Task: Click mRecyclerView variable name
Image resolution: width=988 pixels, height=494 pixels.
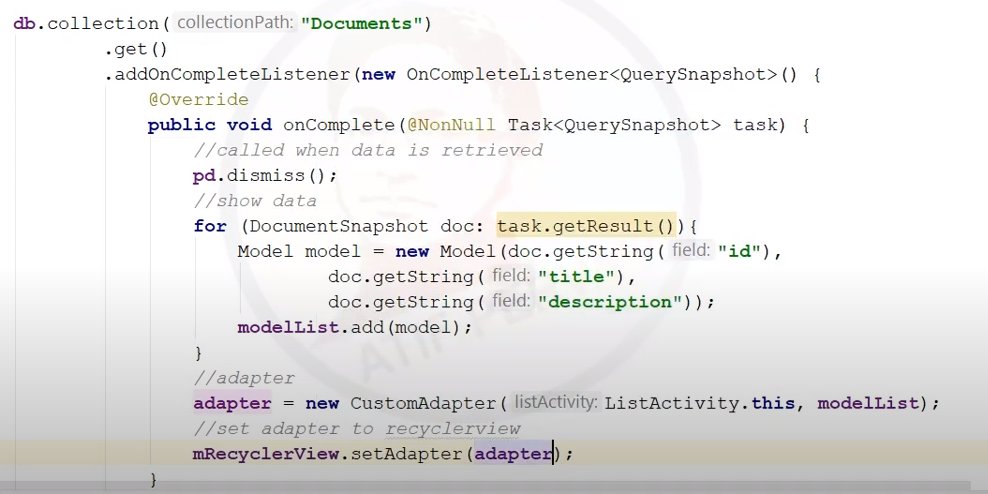Action: click(x=266, y=454)
